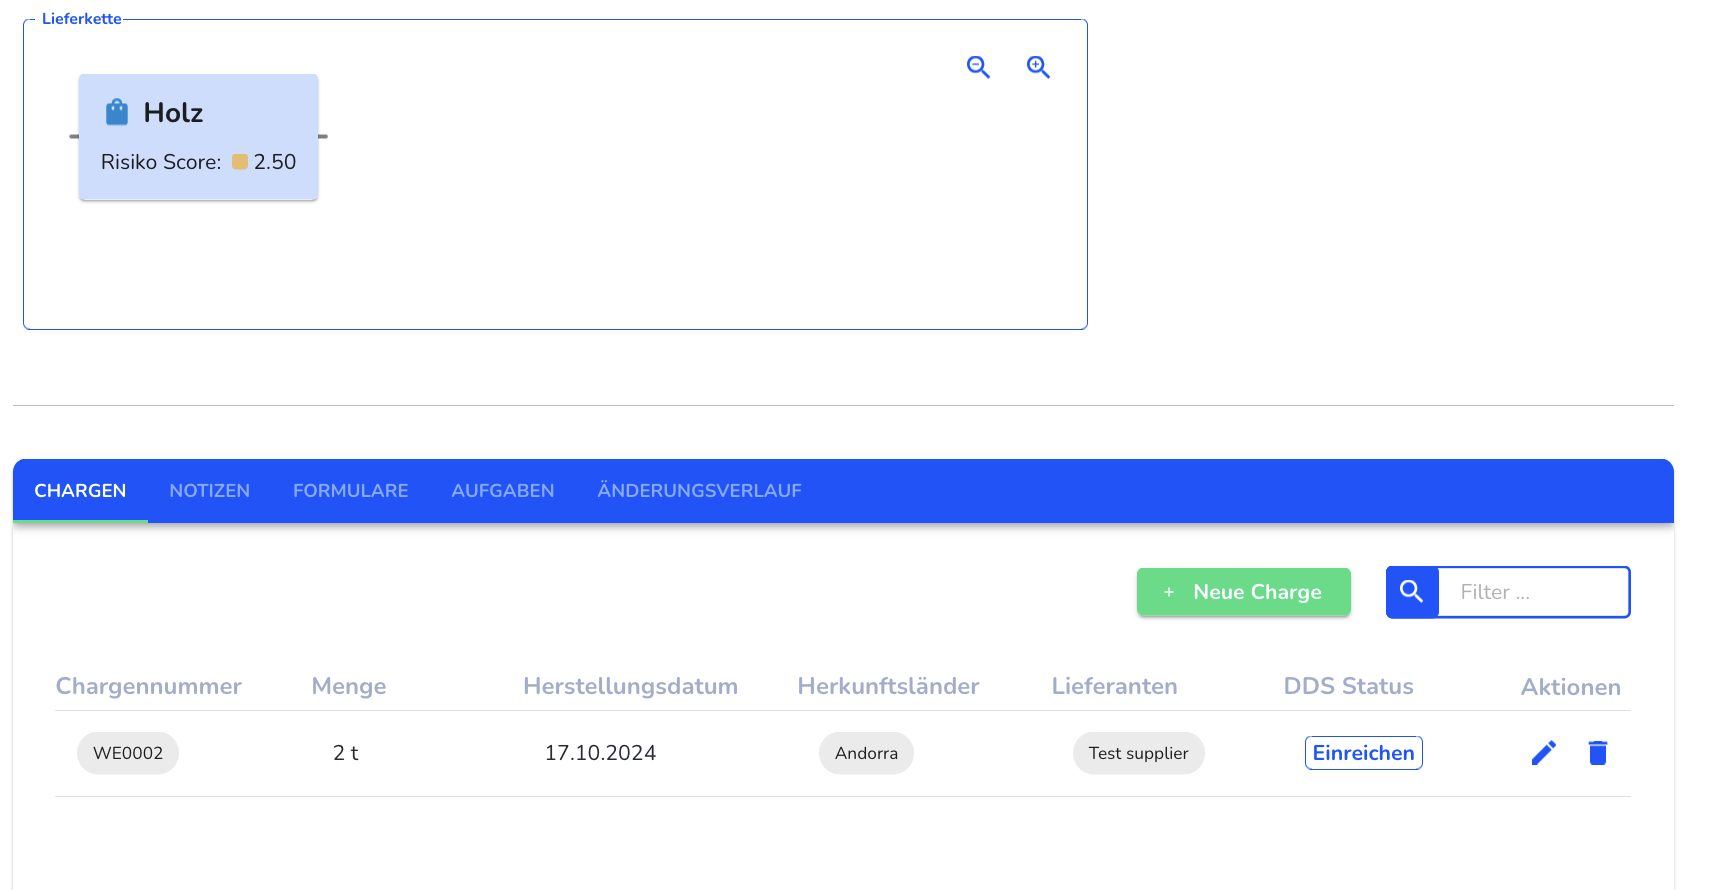
Task: Switch to the Notizen tab
Action: 210,491
